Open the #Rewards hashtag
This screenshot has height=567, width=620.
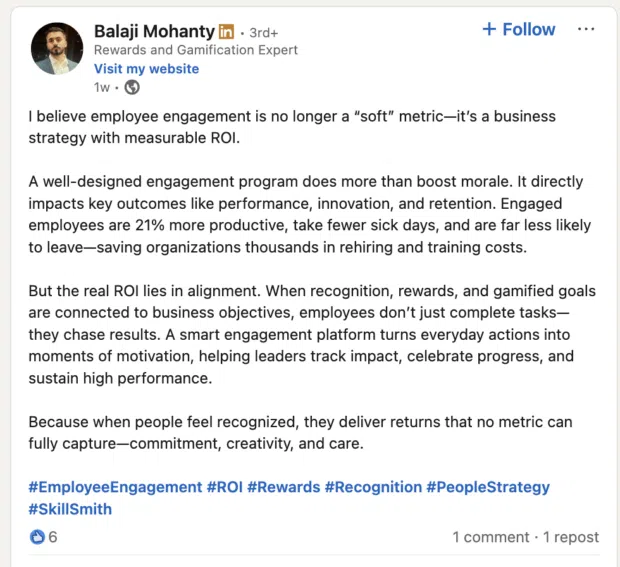(283, 487)
